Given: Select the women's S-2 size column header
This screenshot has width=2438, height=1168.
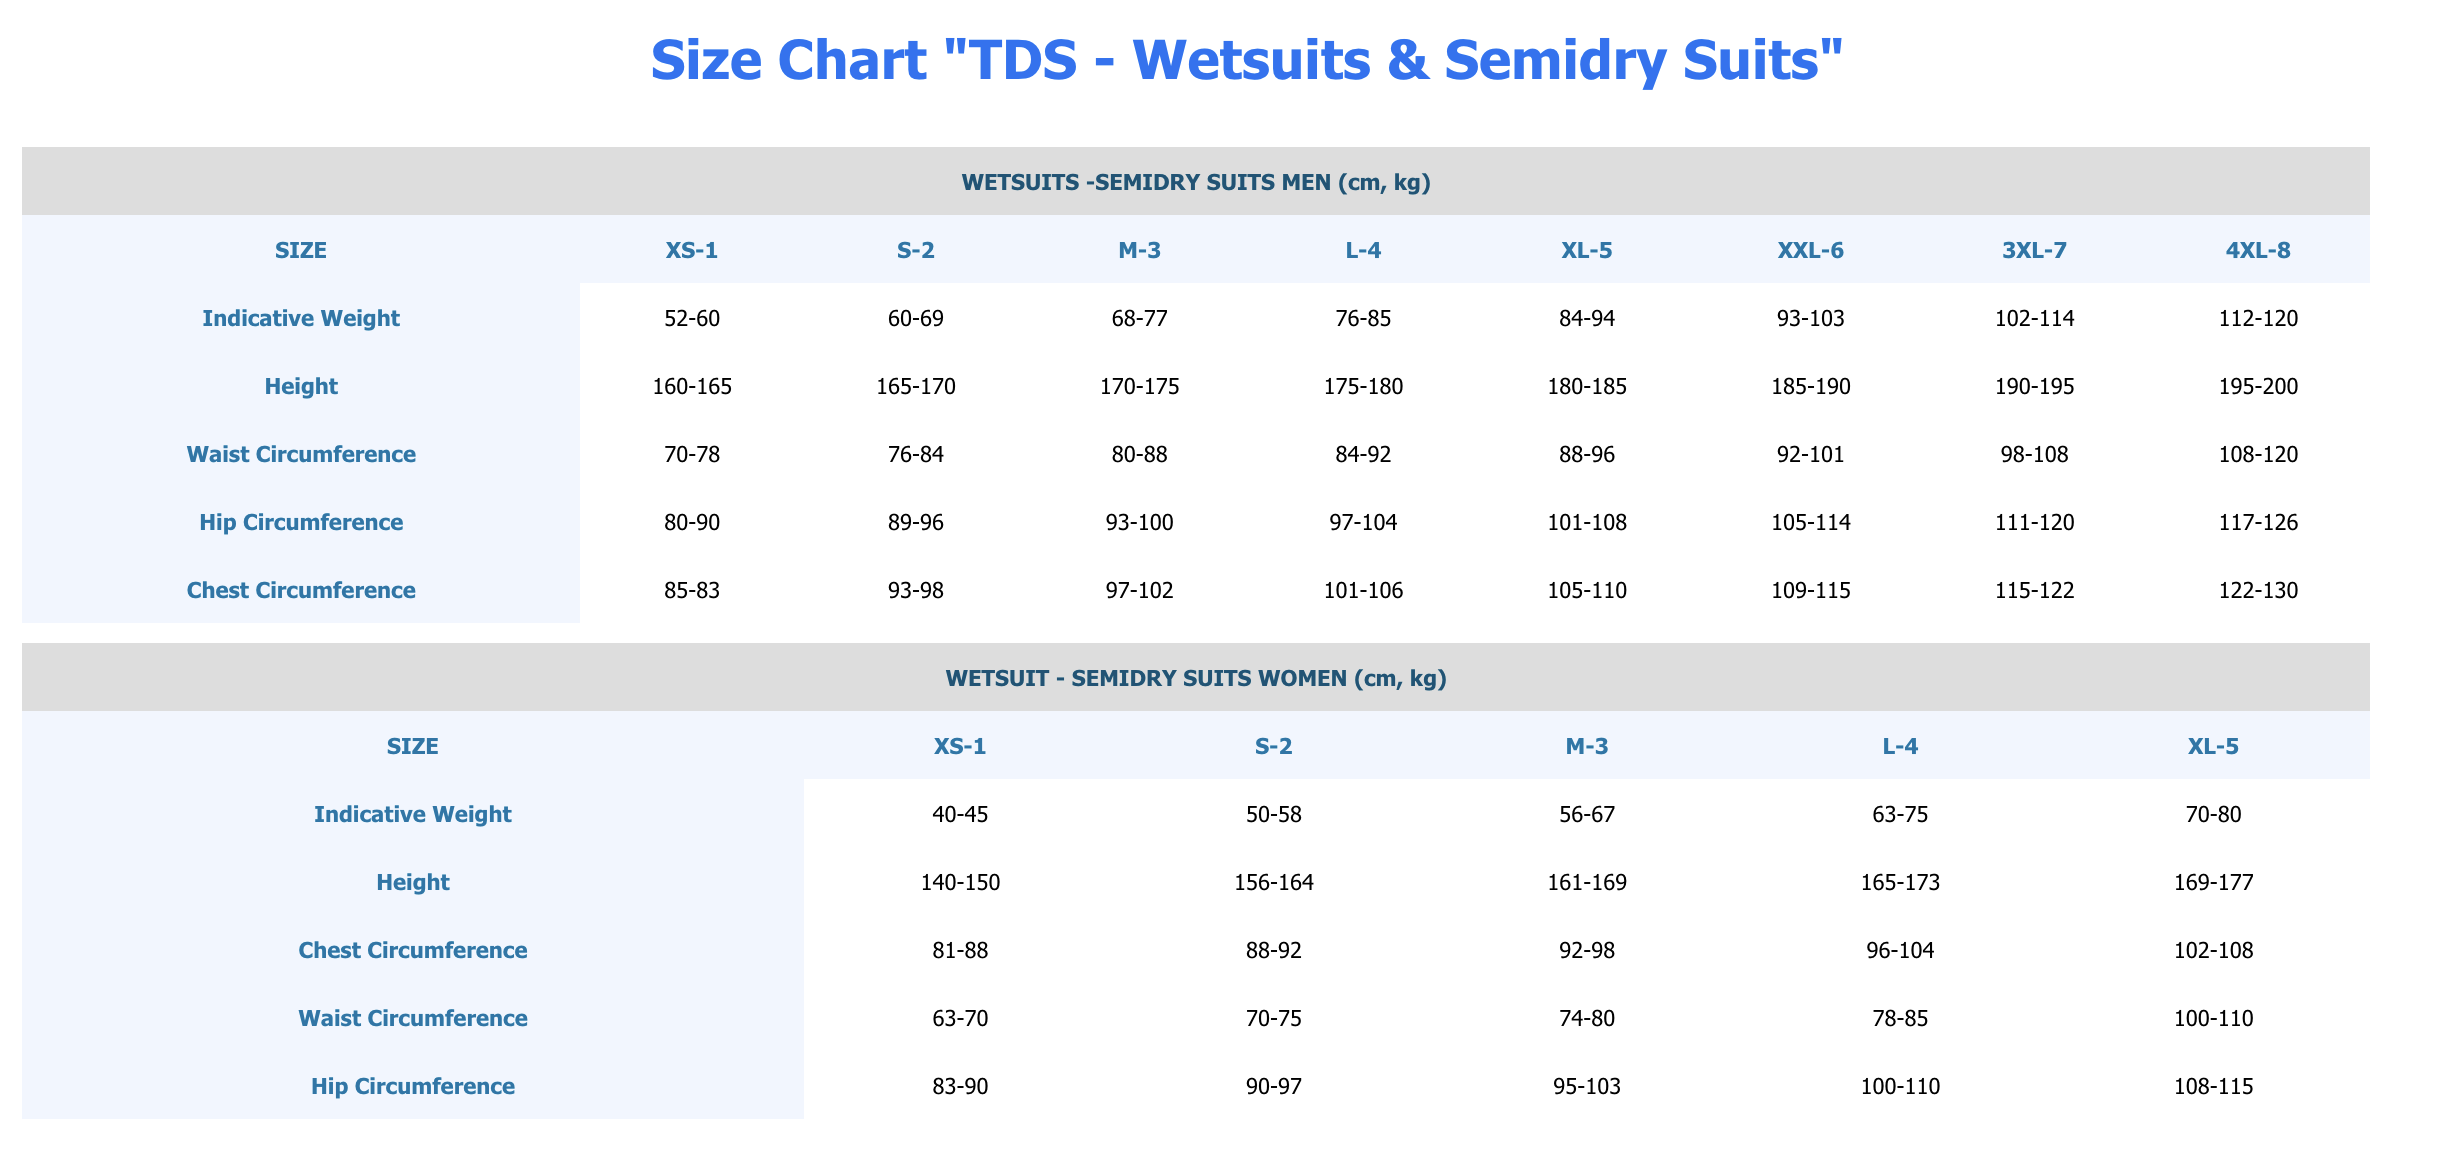Looking at the screenshot, I should coord(1273,746).
